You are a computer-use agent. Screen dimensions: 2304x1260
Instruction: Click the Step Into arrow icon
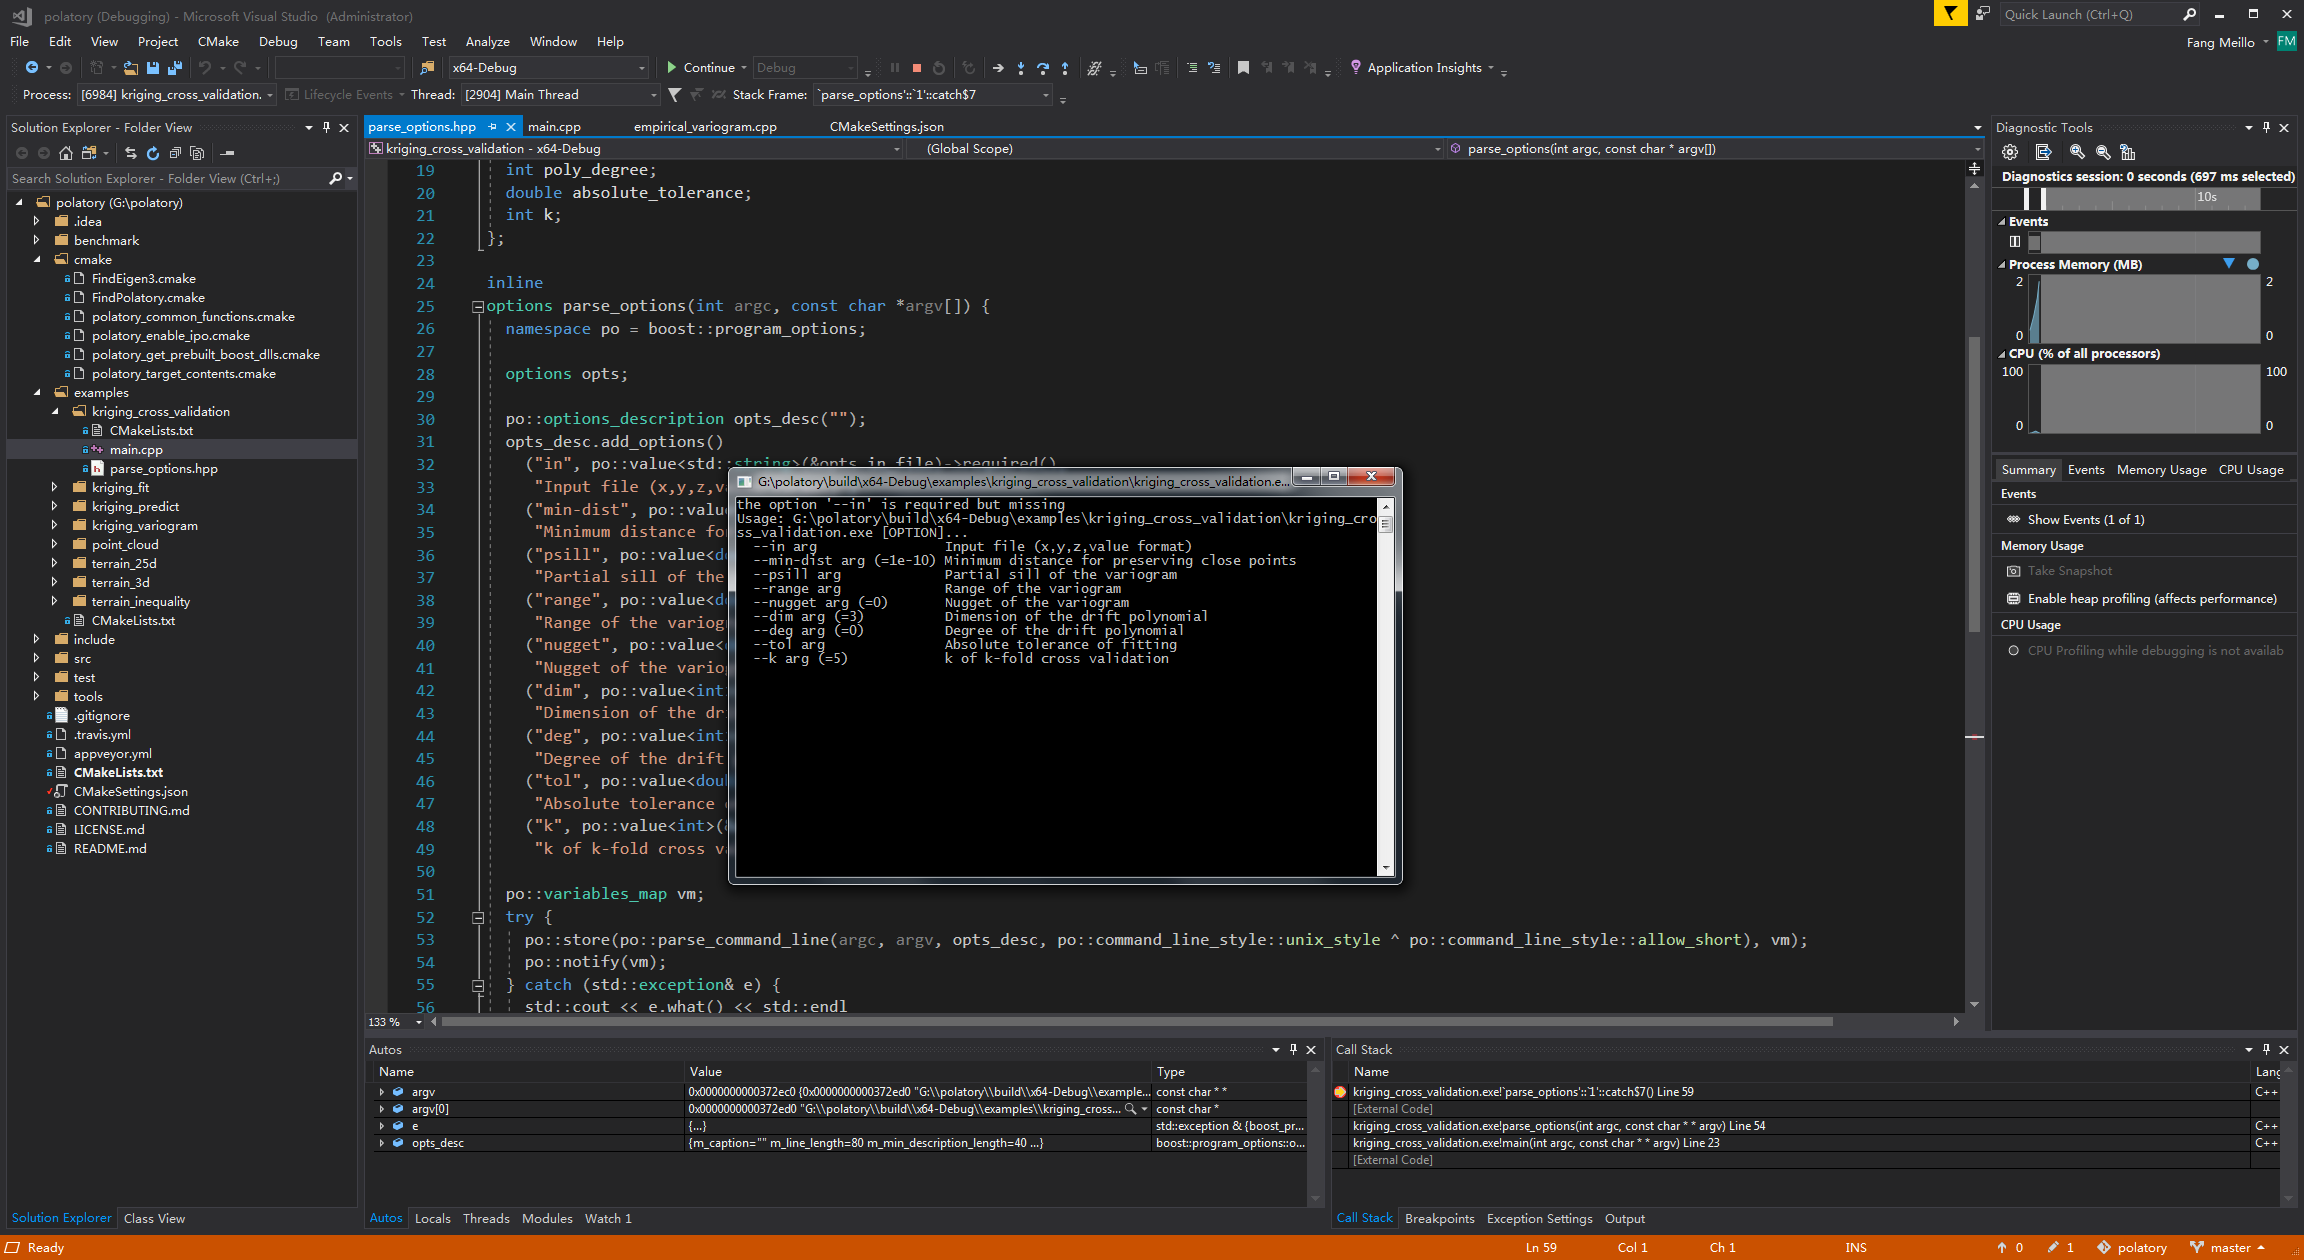[1020, 68]
